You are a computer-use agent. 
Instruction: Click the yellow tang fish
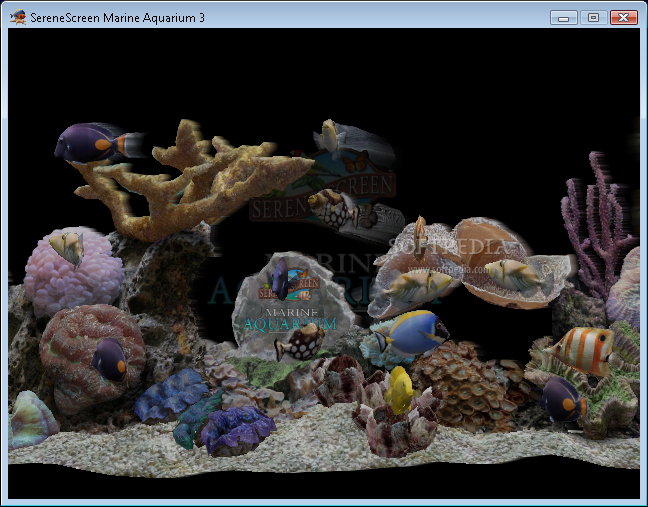[399, 390]
